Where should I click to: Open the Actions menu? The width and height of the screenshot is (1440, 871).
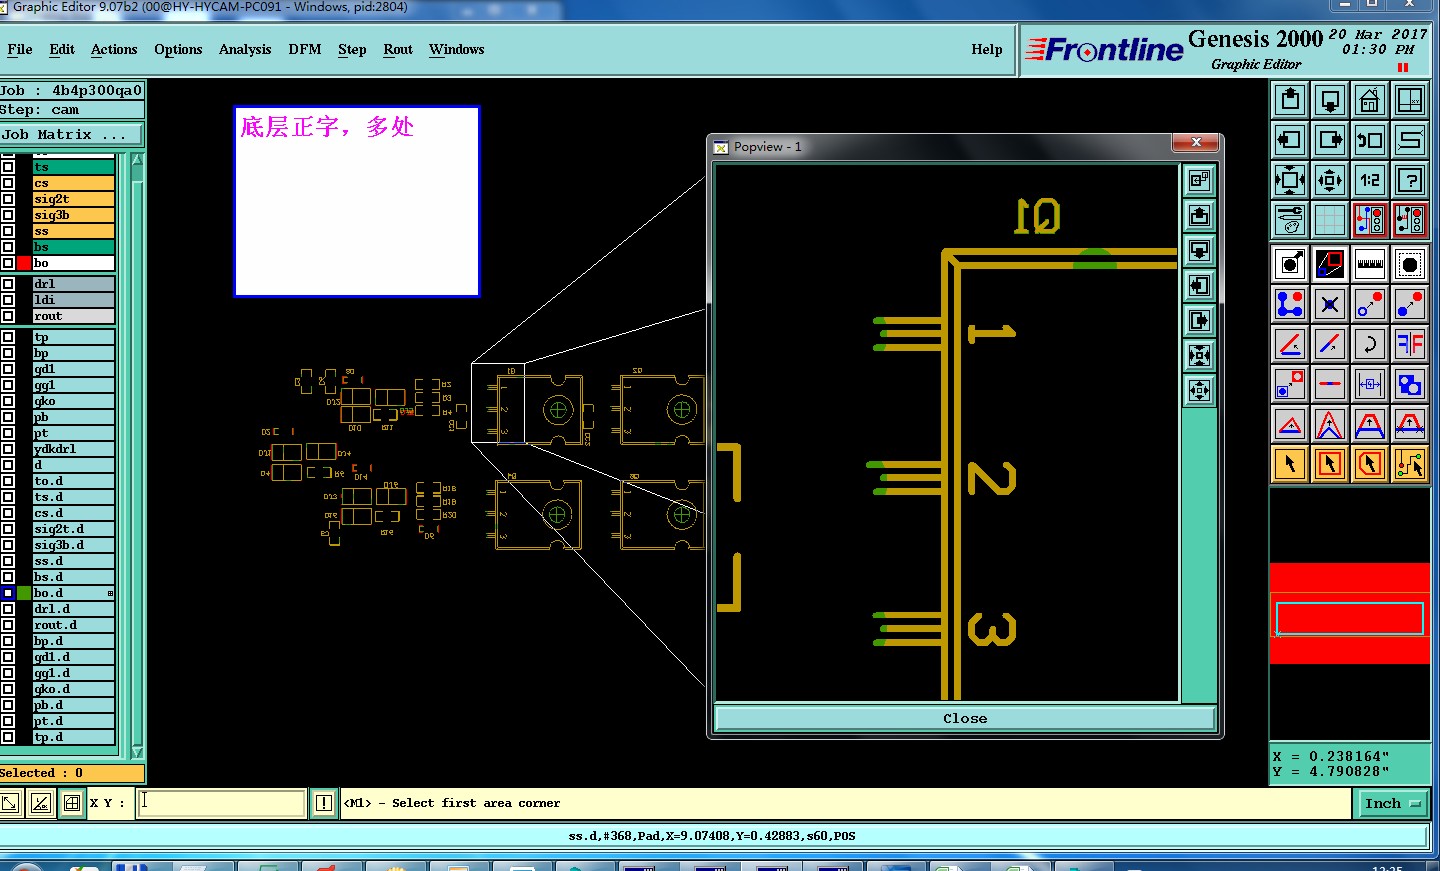(x=114, y=49)
